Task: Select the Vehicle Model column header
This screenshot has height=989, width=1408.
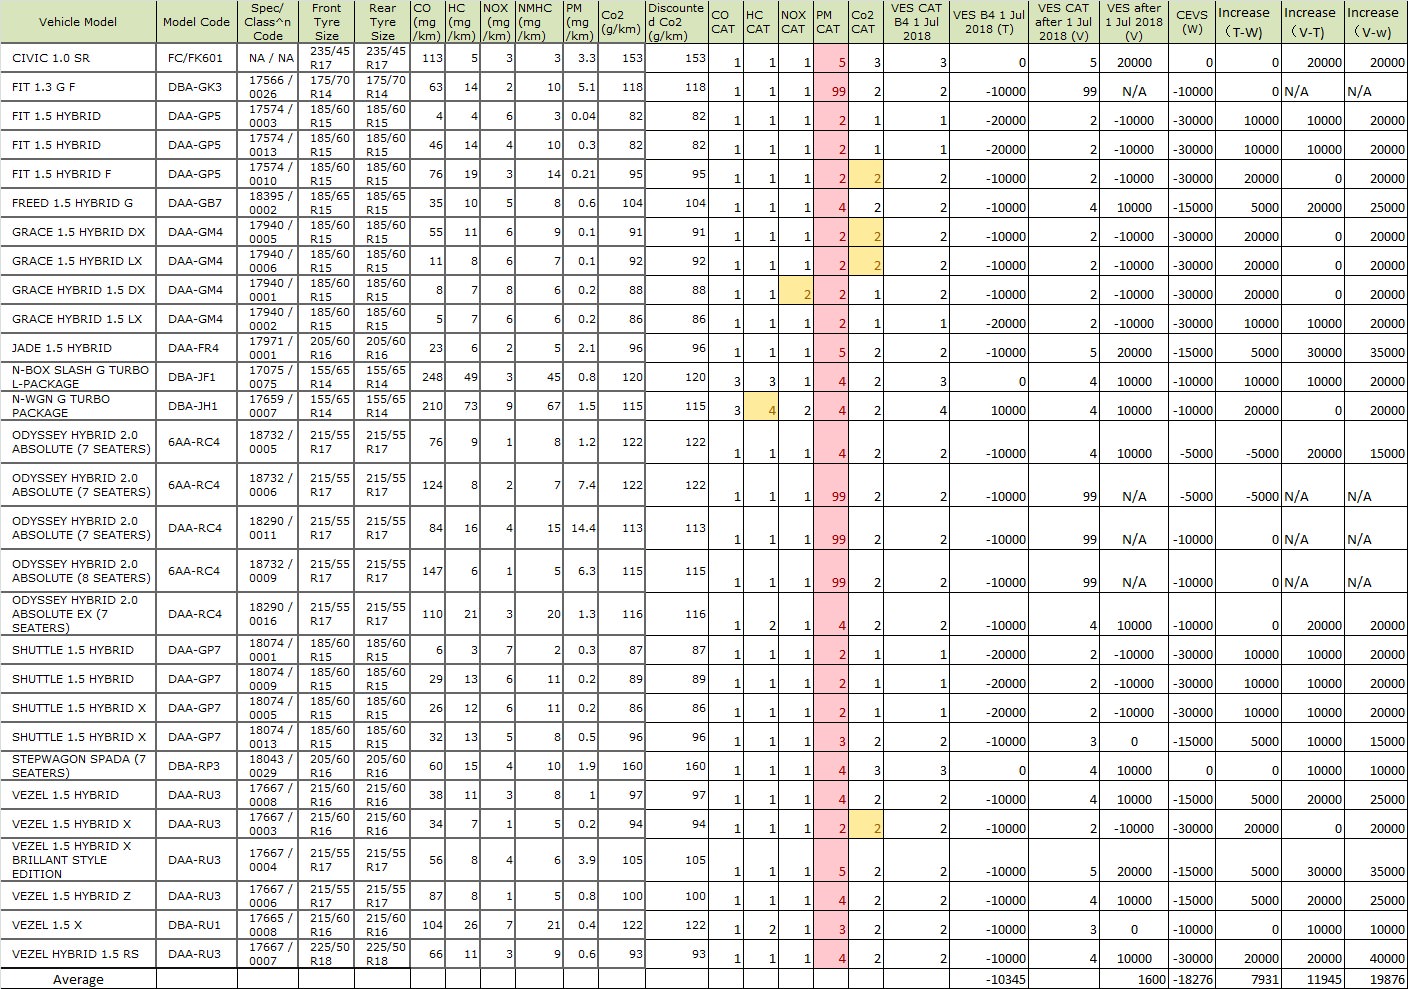Action: (x=78, y=22)
